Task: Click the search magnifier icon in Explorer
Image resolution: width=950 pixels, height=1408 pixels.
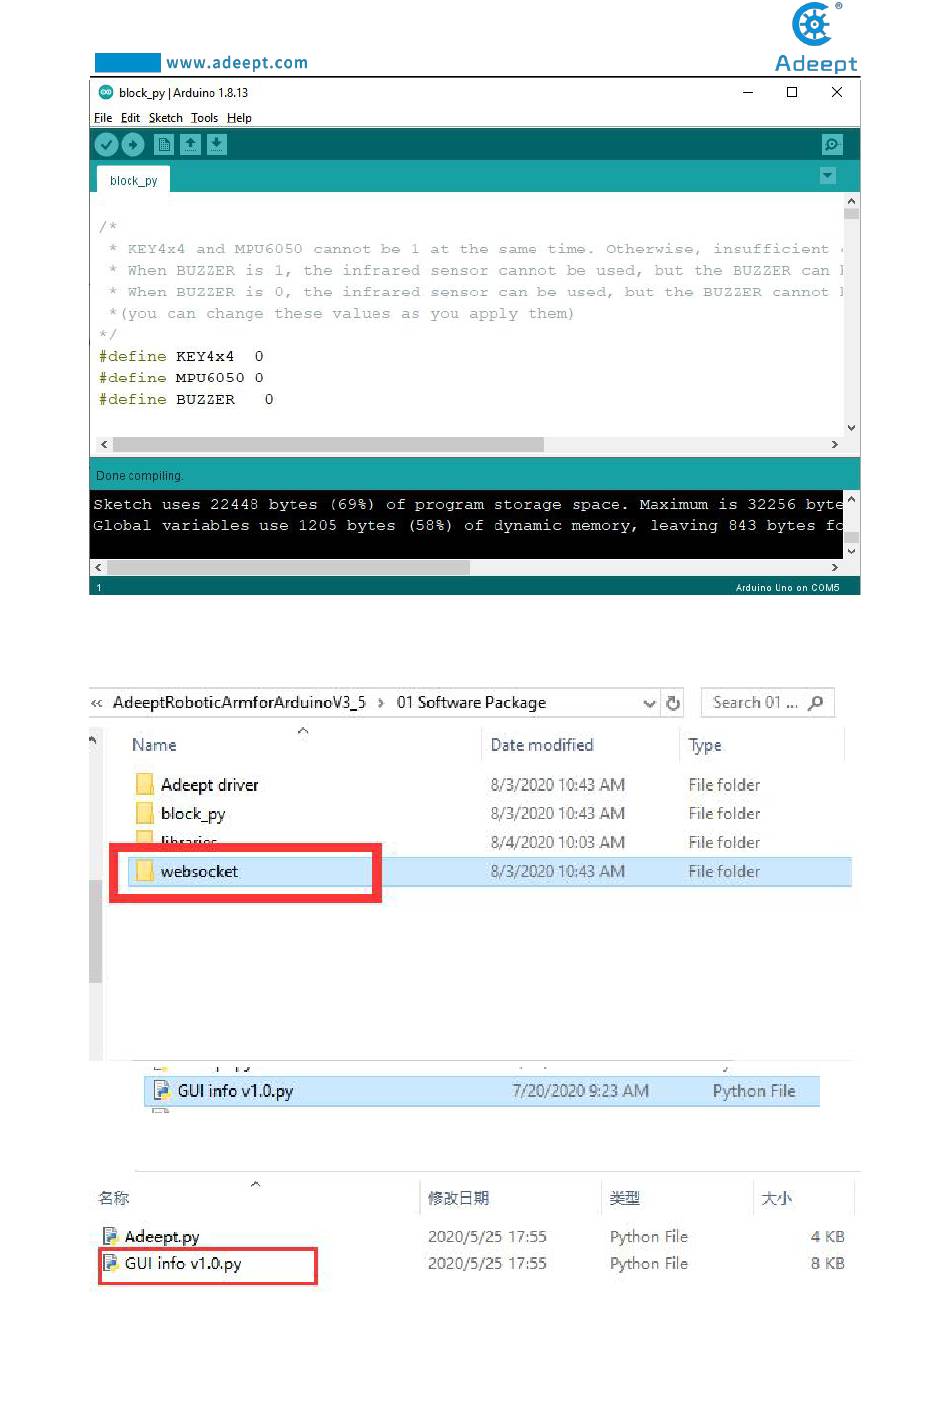Action: click(x=816, y=703)
